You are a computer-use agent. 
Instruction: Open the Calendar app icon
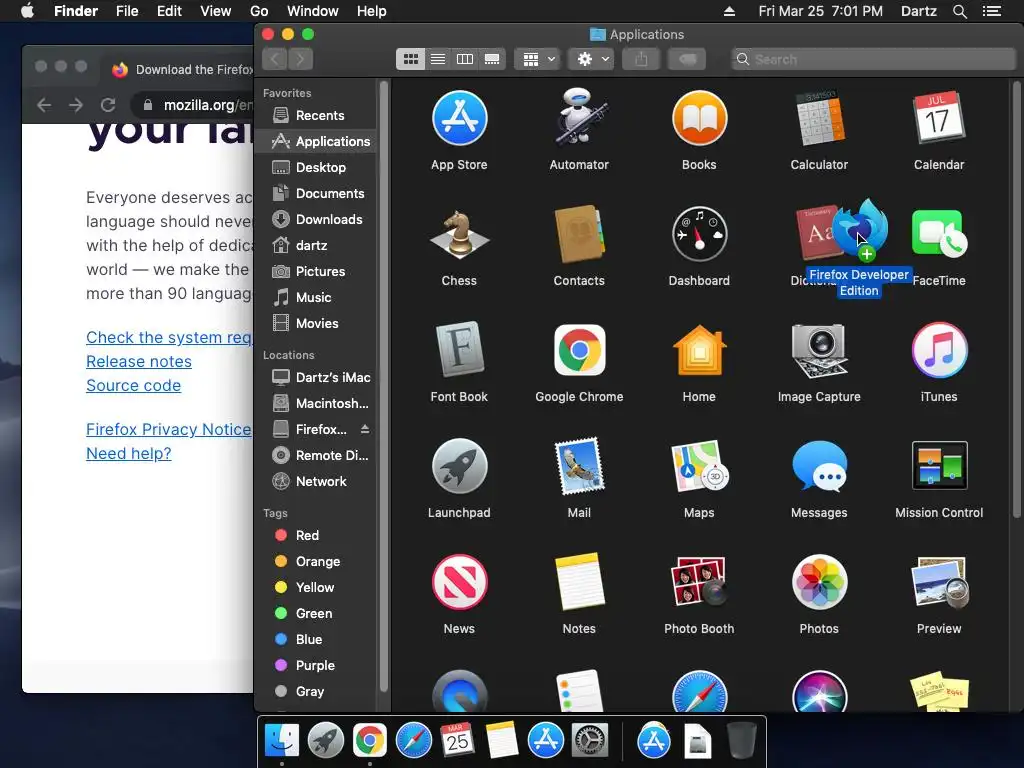click(938, 119)
